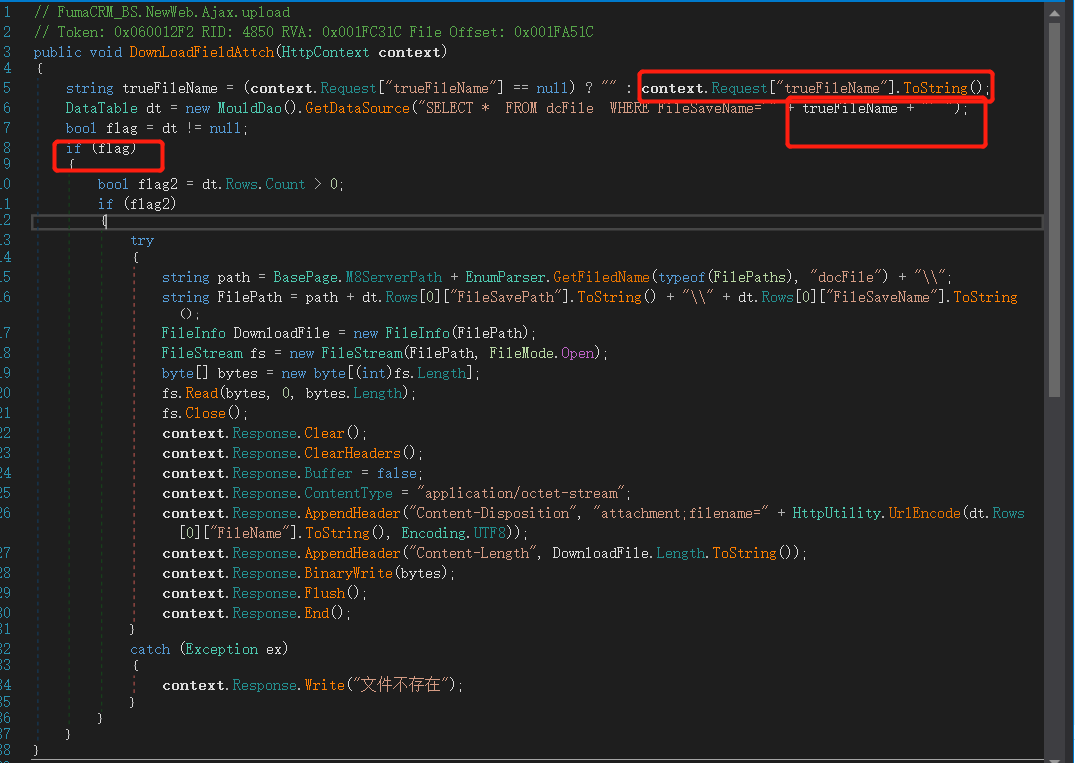Viewport: 1075px width, 763px height.
Task: Click the HttpContext parameter type
Action: point(325,52)
